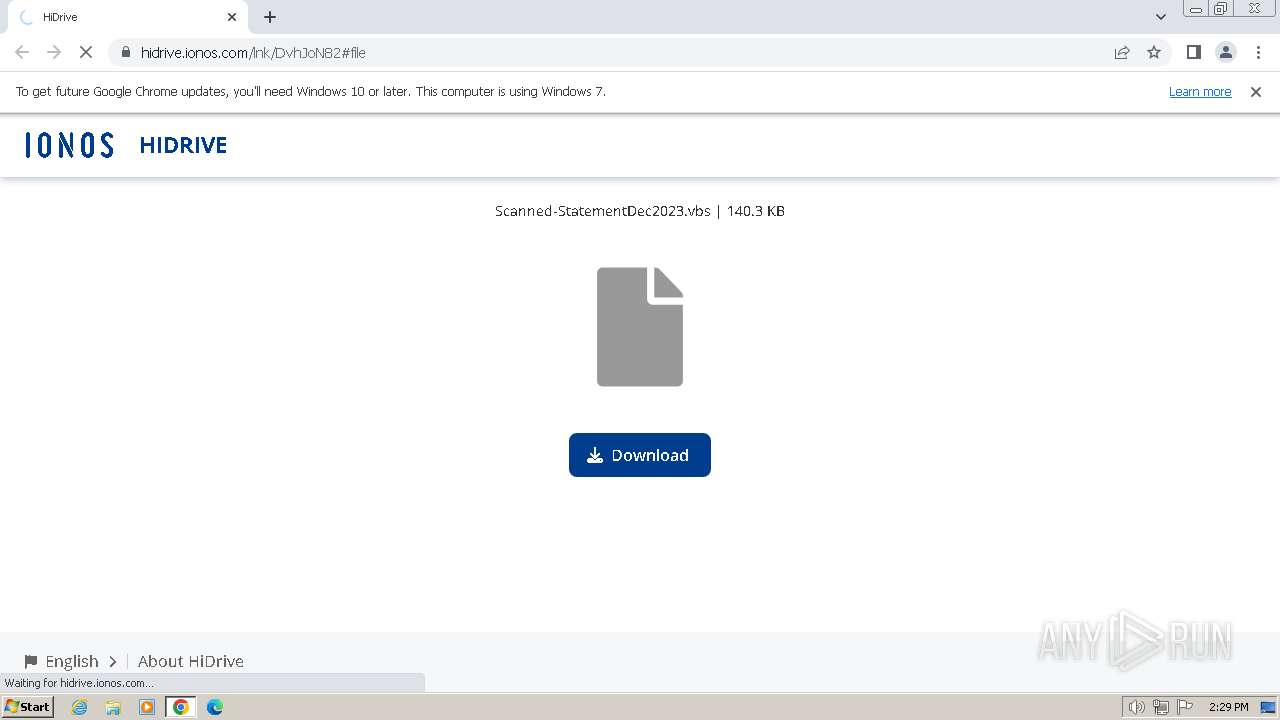Open the tab search dropdown arrow
The image size is (1280, 720).
coord(1161,17)
